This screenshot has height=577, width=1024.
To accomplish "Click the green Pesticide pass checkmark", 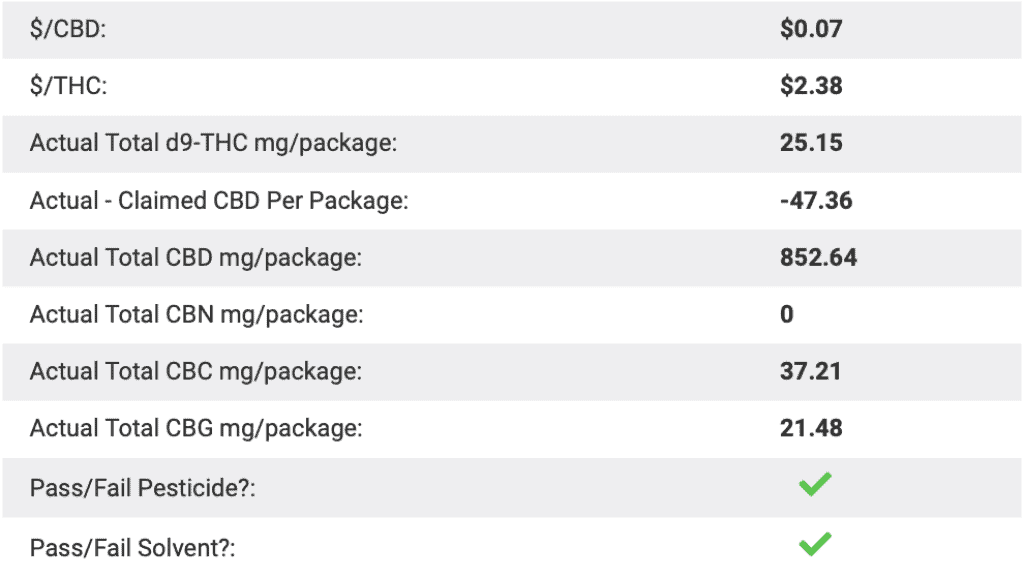I will pos(815,484).
